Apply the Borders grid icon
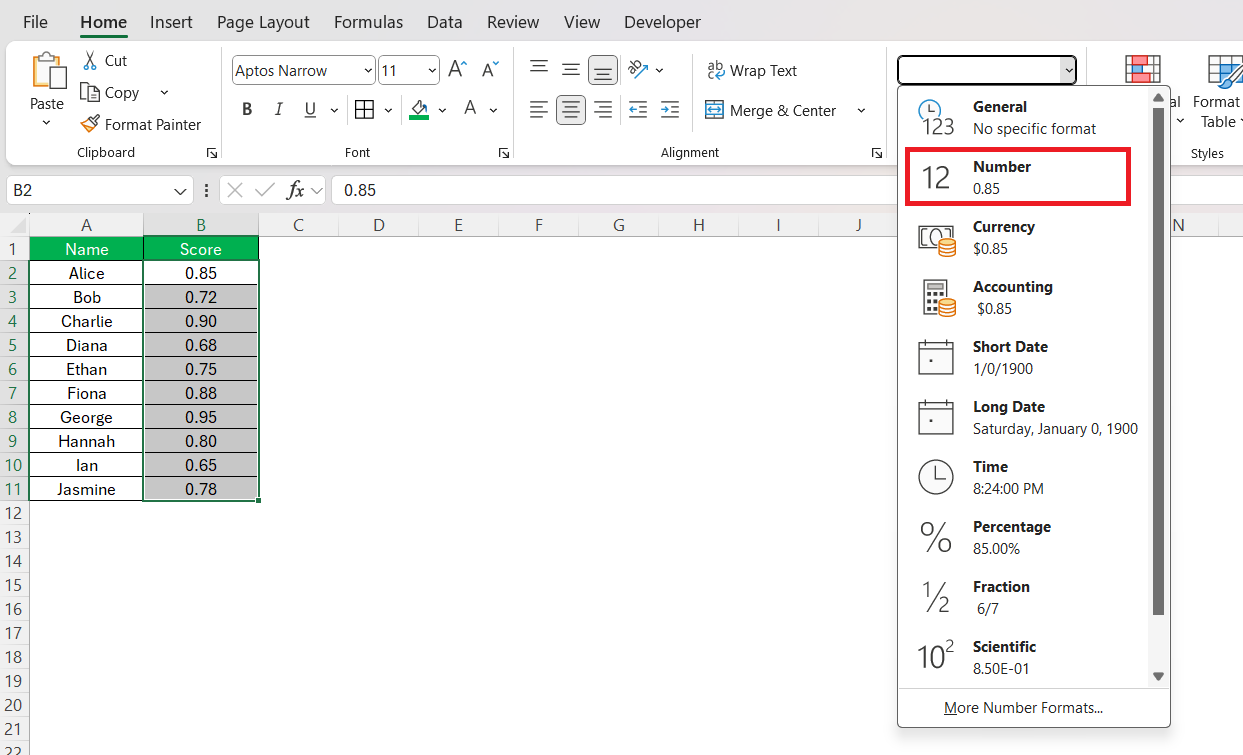Viewport: 1243px width, 755px height. 364,110
